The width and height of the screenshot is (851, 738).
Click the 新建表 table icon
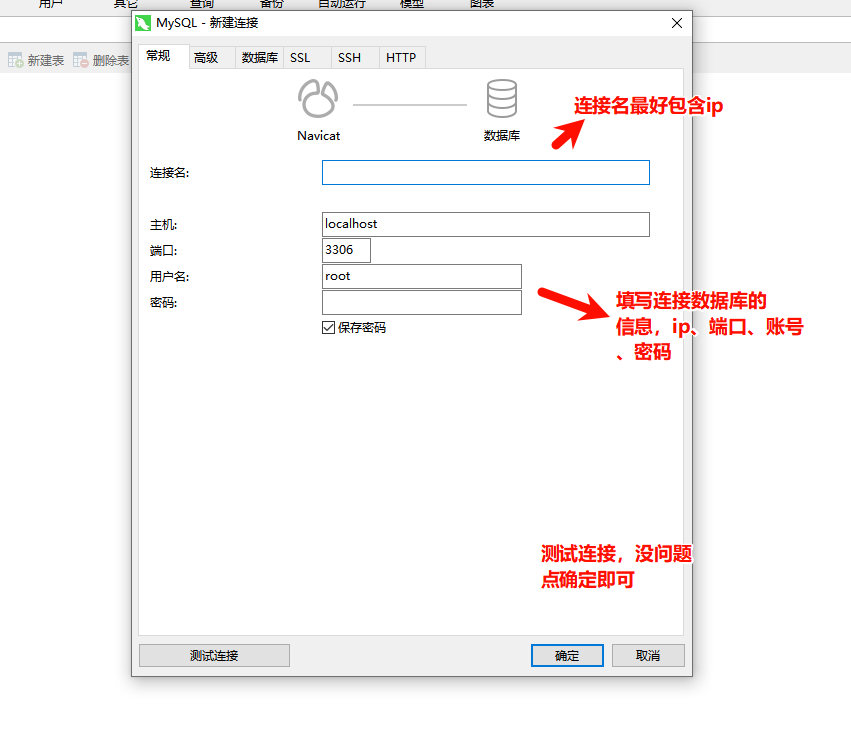click(x=15, y=60)
